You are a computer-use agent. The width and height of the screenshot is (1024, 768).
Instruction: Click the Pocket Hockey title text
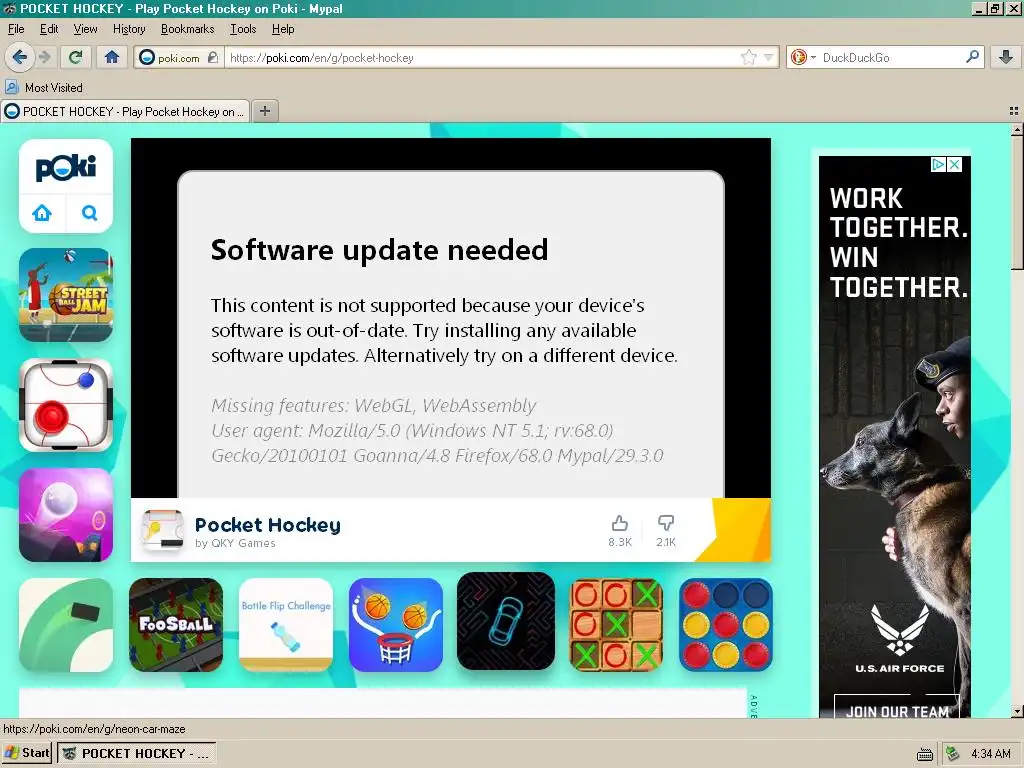[x=268, y=525]
